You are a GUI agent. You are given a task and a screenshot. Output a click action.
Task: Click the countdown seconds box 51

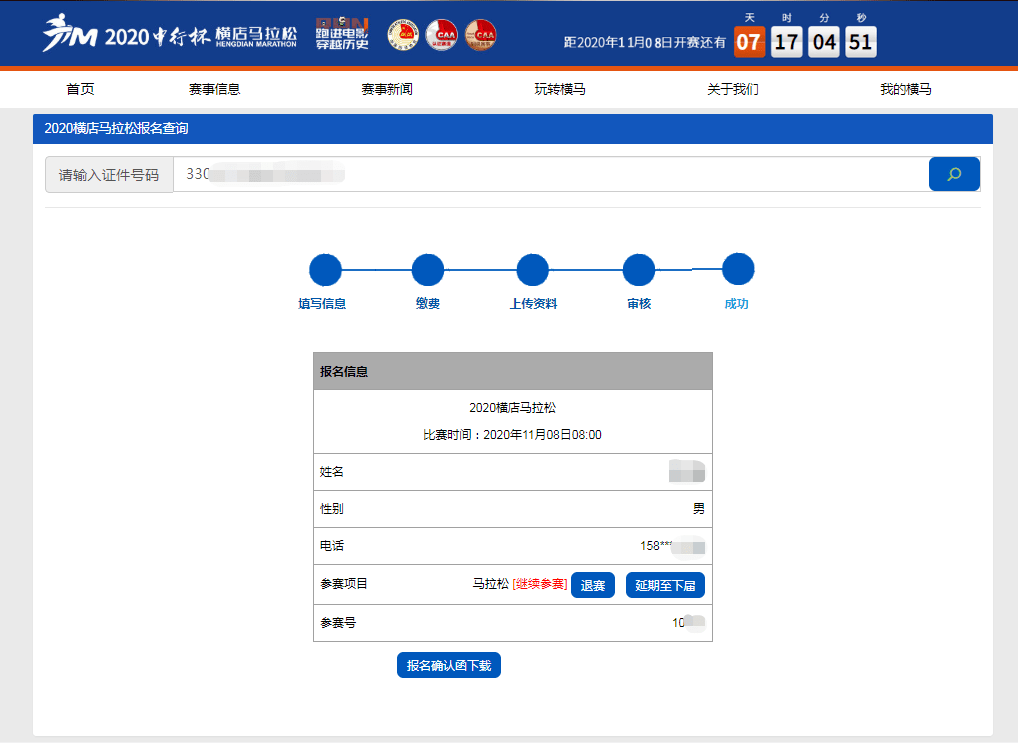tap(861, 42)
